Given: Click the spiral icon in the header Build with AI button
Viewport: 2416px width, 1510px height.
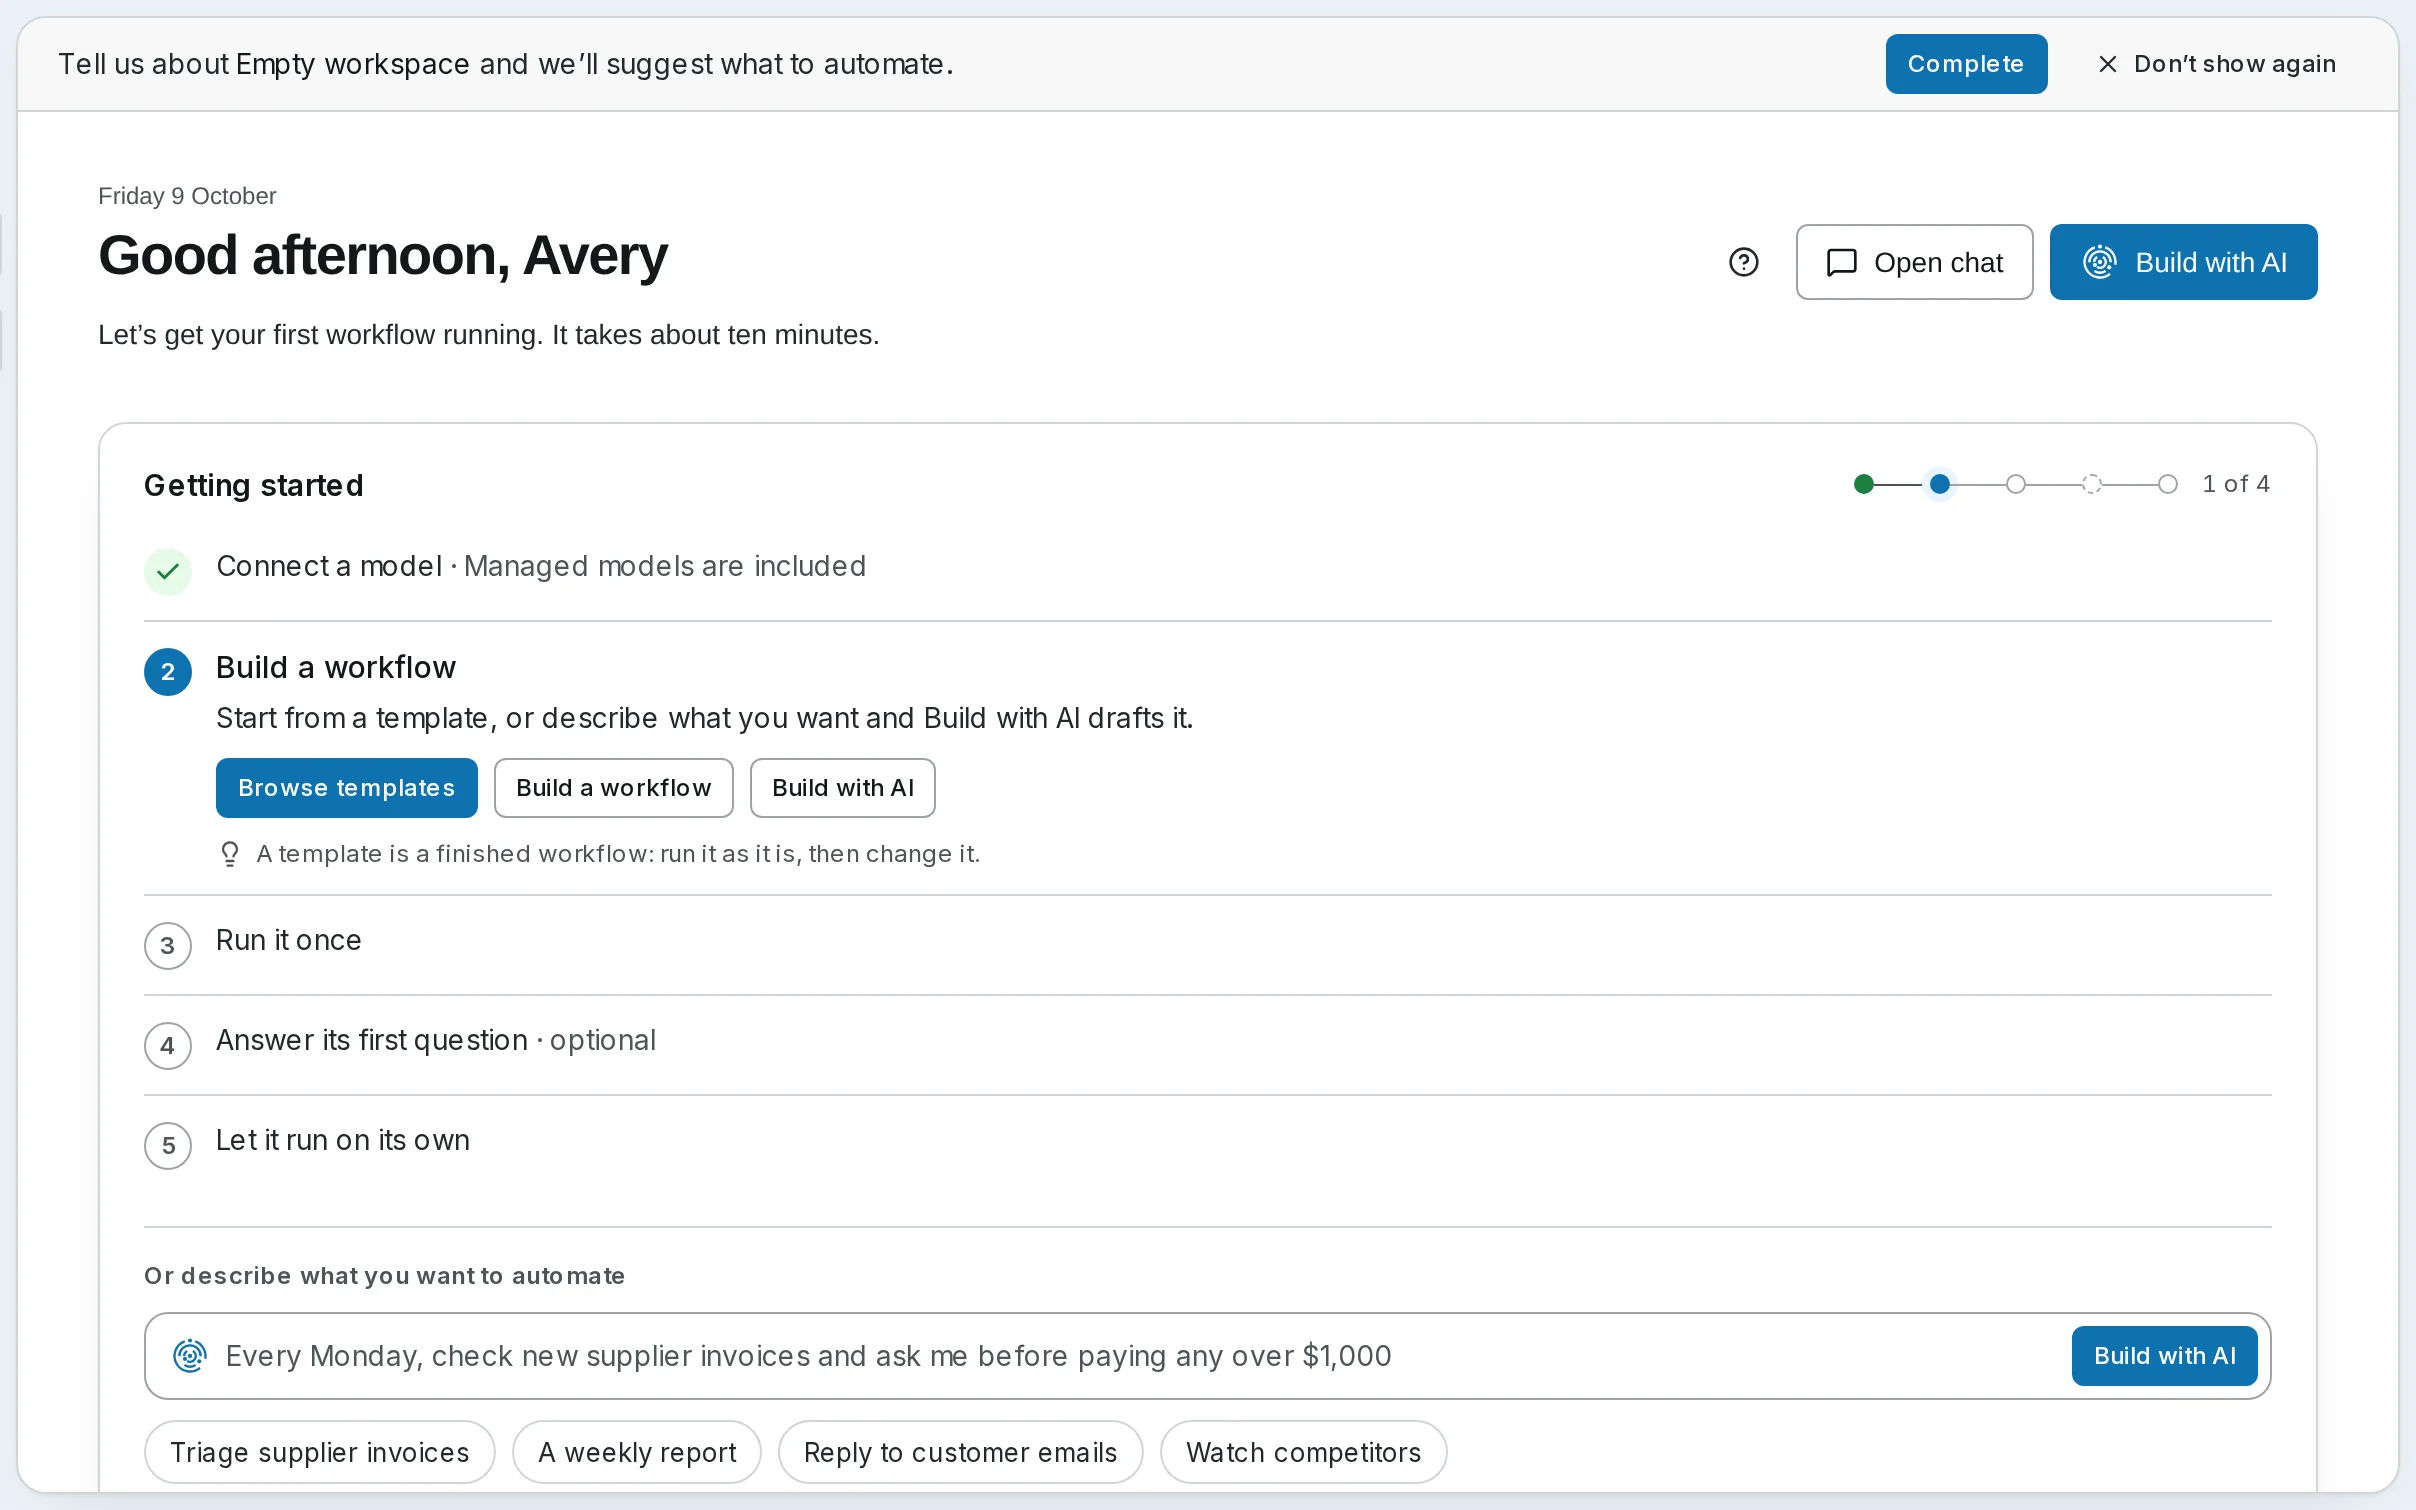Looking at the screenshot, I should click(x=2099, y=262).
